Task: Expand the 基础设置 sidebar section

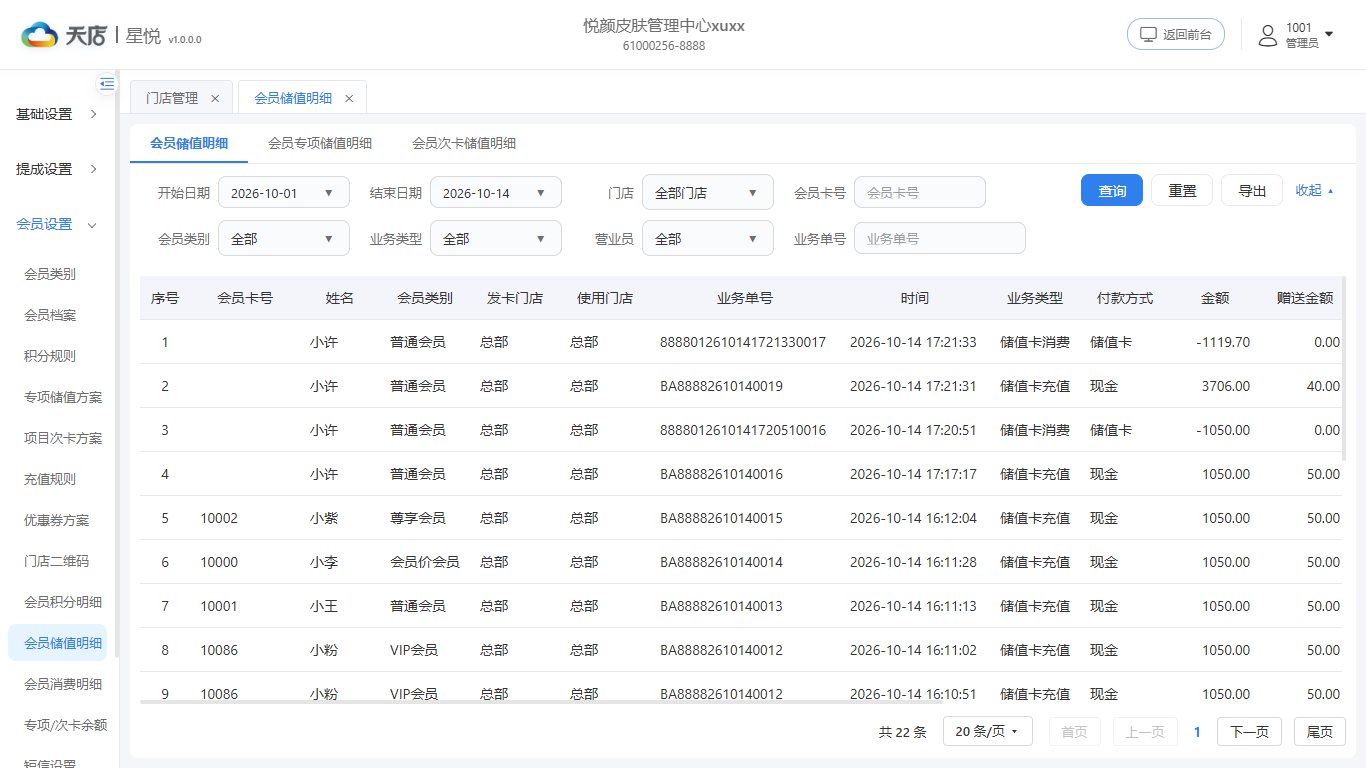Action: [57, 114]
